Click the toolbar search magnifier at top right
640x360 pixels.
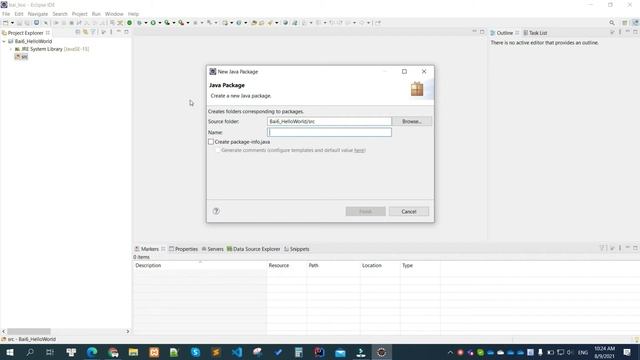(612, 23)
